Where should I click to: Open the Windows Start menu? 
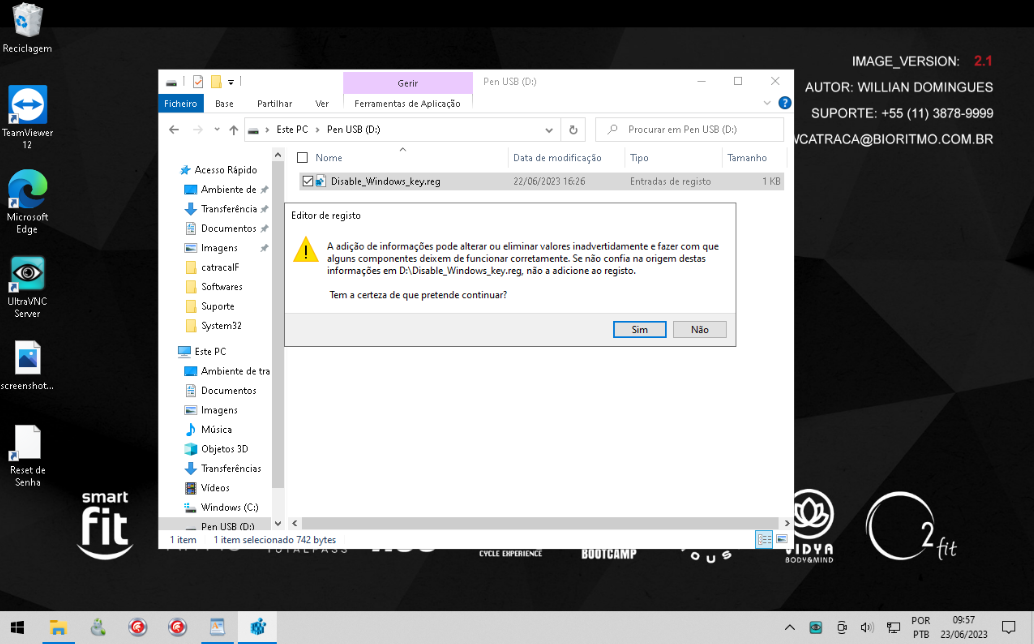coord(18,628)
